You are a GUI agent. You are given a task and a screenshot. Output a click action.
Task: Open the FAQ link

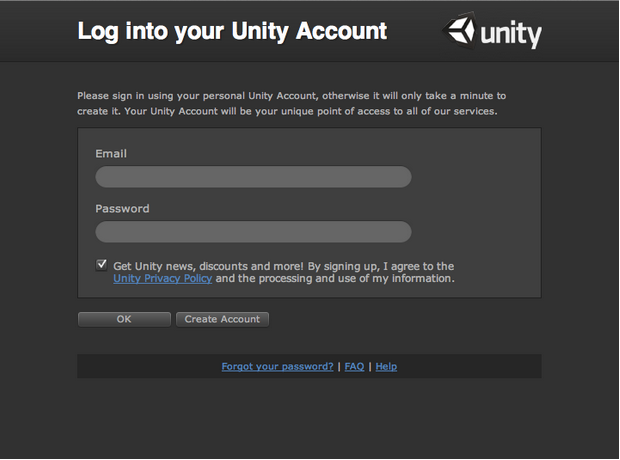(354, 367)
